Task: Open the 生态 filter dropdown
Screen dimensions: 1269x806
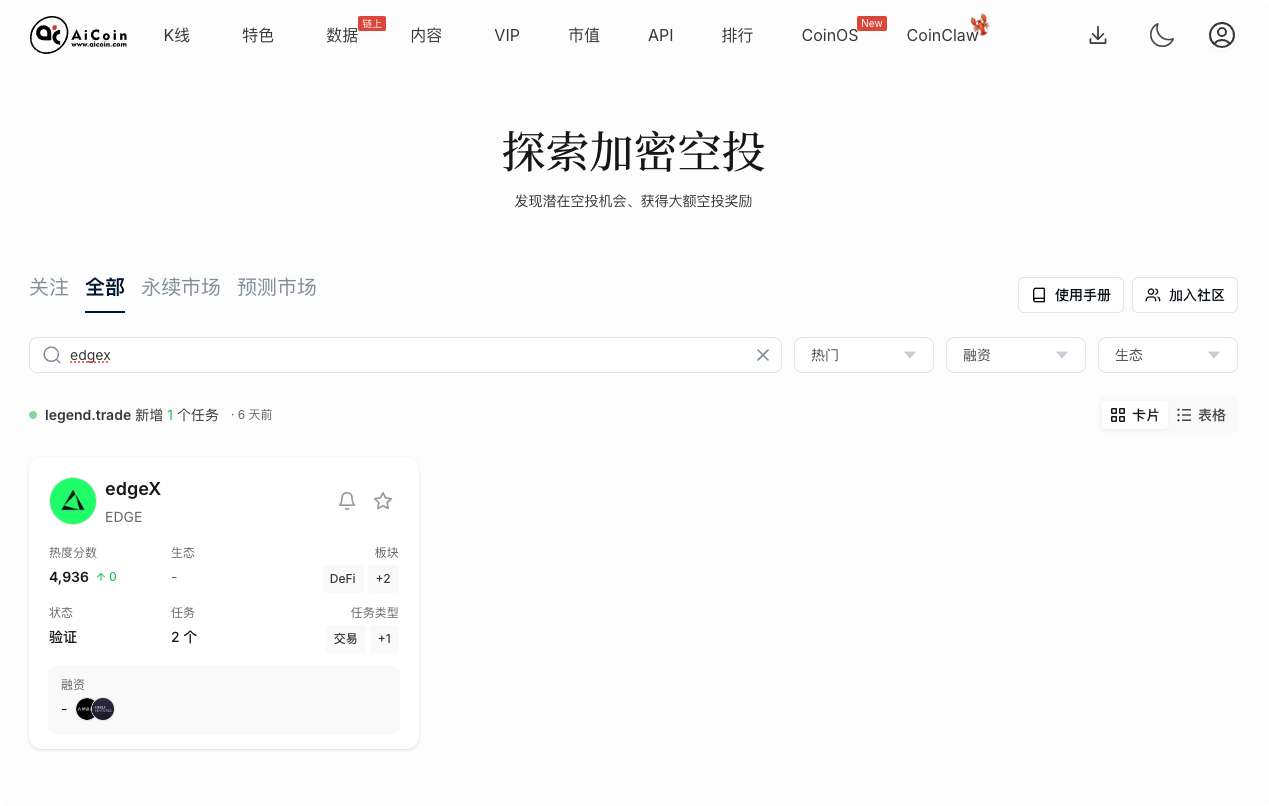Action: [1167, 355]
